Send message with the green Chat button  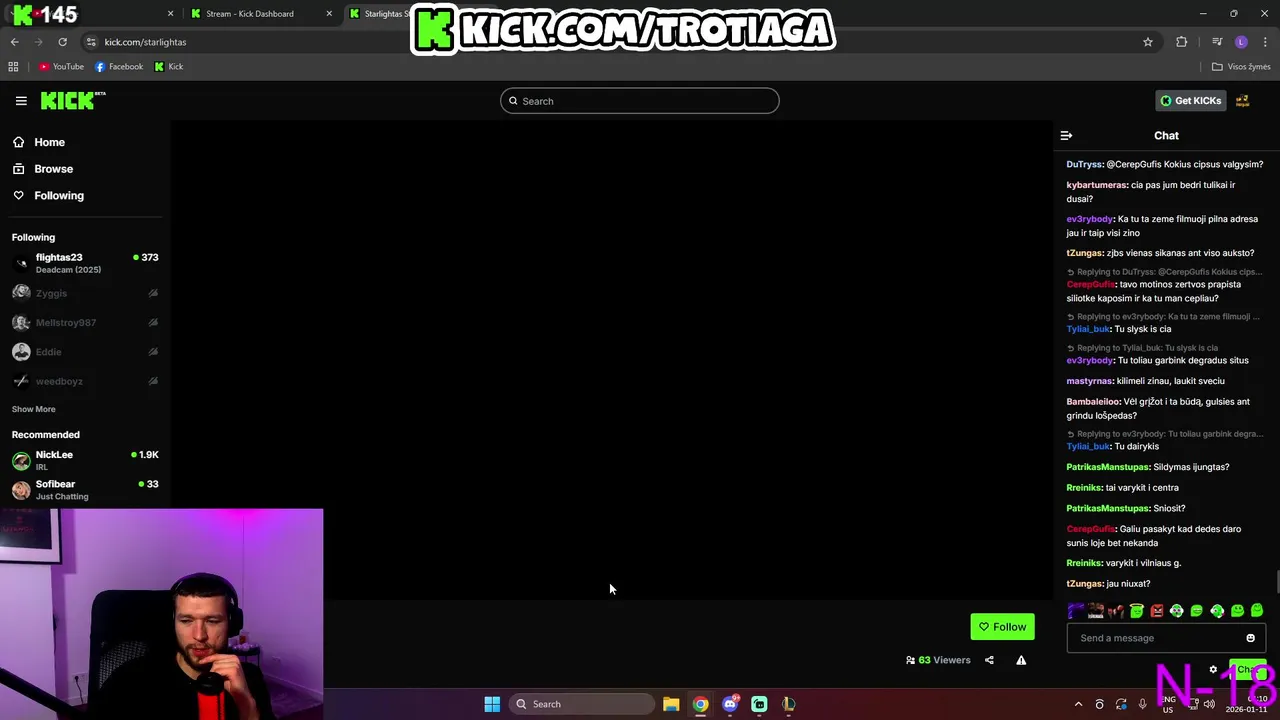click(1249, 670)
